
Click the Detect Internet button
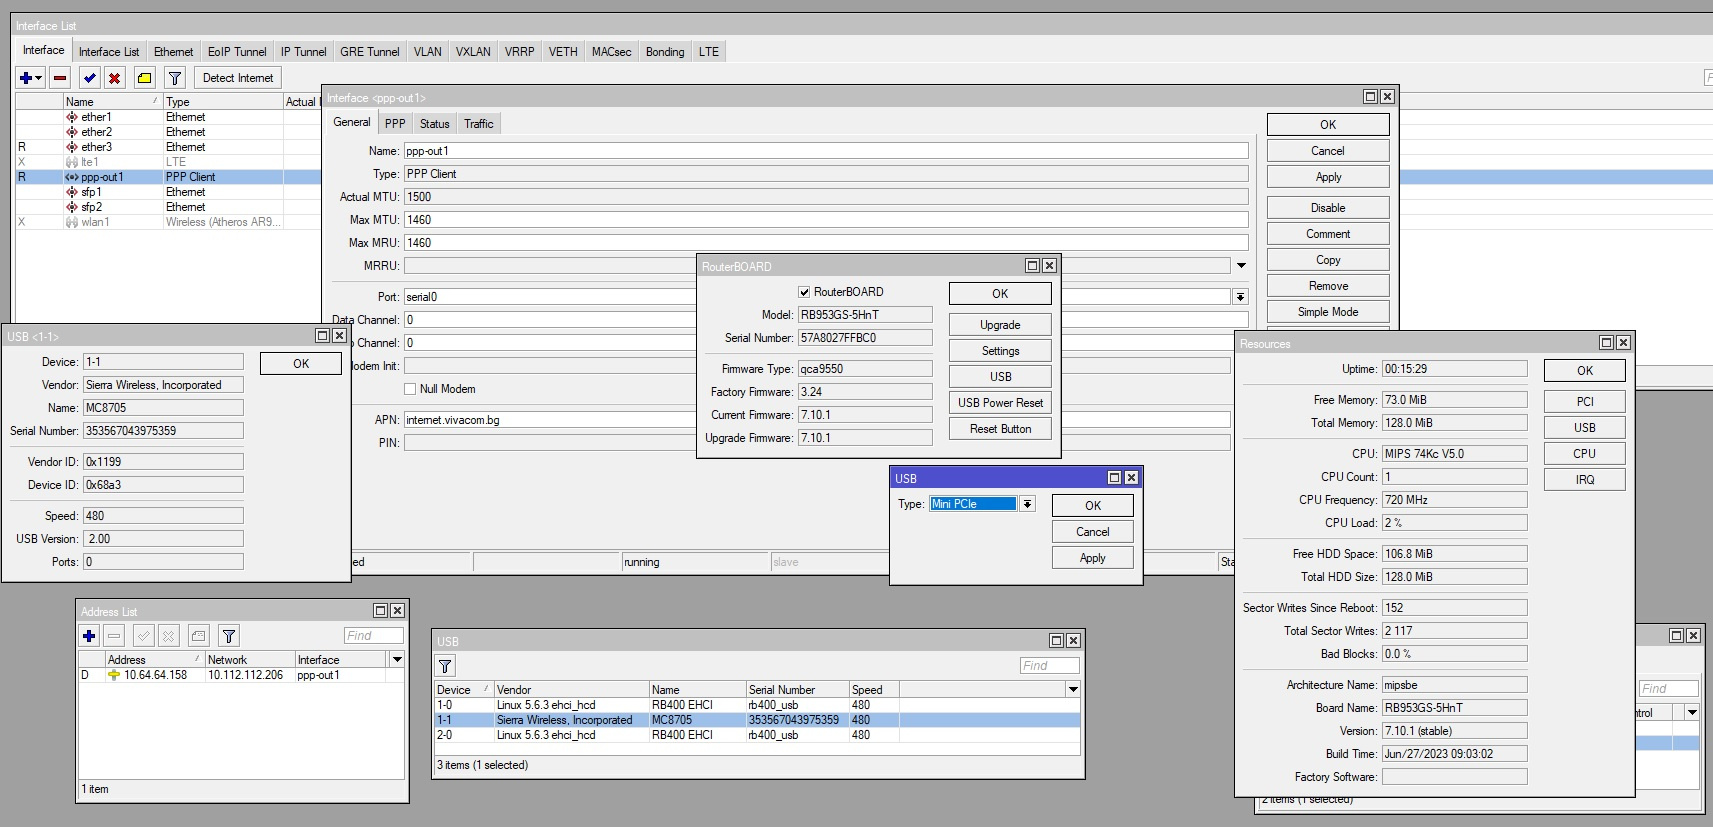pyautogui.click(x=238, y=78)
